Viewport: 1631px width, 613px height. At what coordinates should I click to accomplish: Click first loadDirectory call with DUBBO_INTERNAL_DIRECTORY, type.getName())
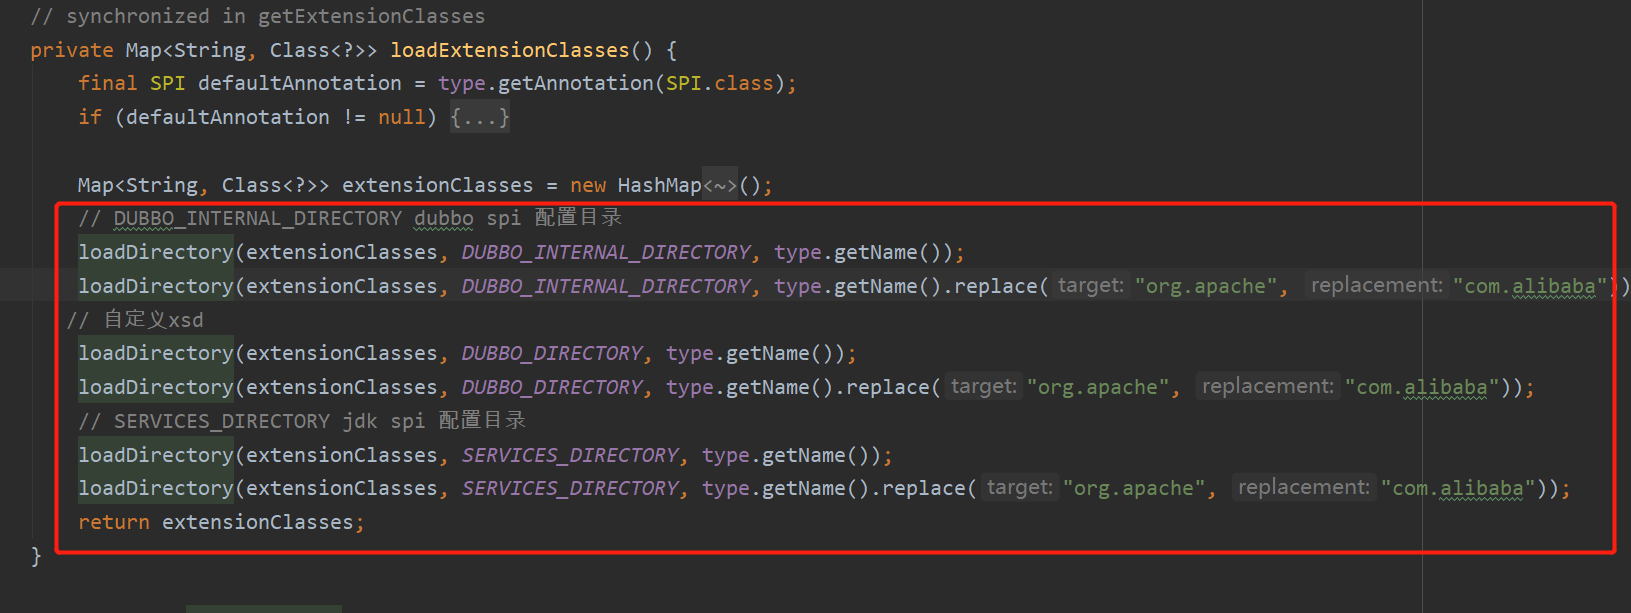pos(521,252)
